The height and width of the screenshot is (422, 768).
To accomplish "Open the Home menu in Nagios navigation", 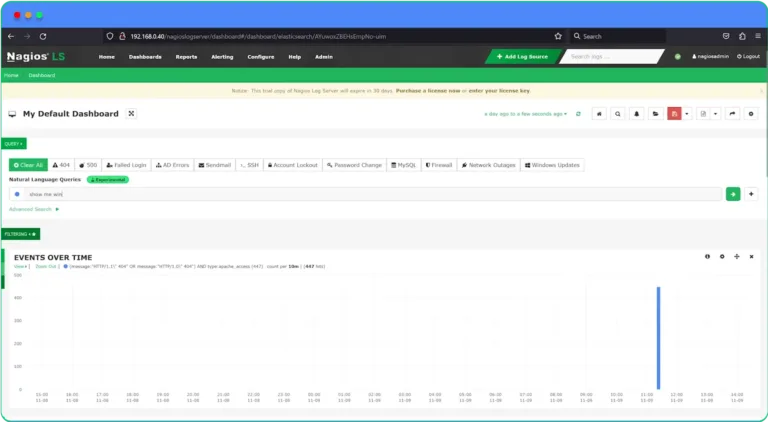I will [107, 57].
